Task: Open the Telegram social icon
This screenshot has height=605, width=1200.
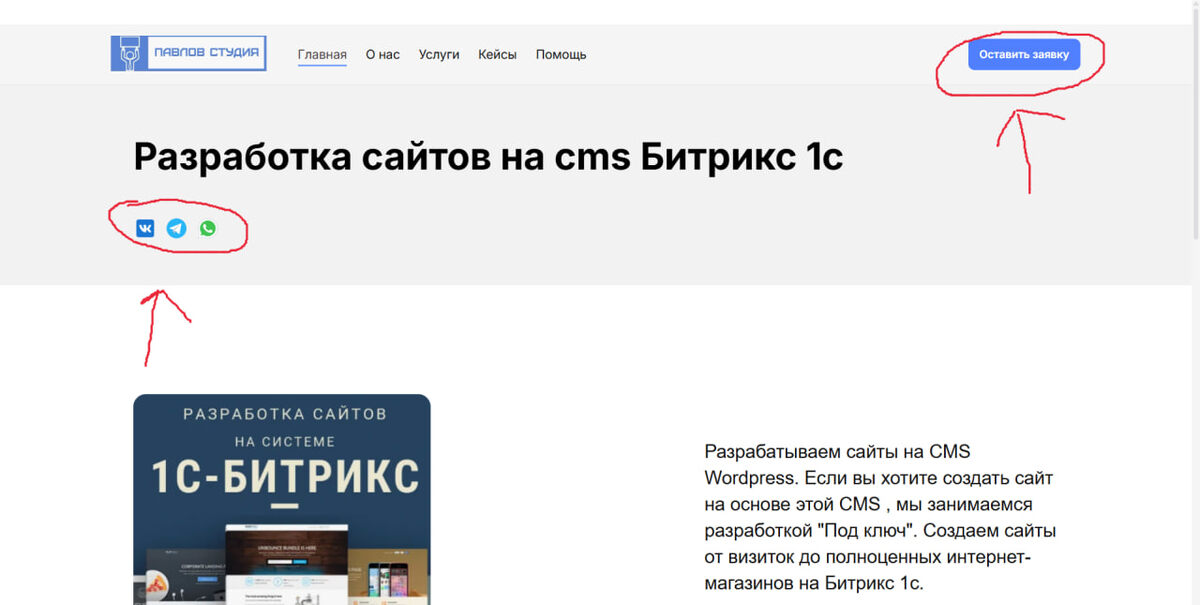Action: pyautogui.click(x=176, y=229)
